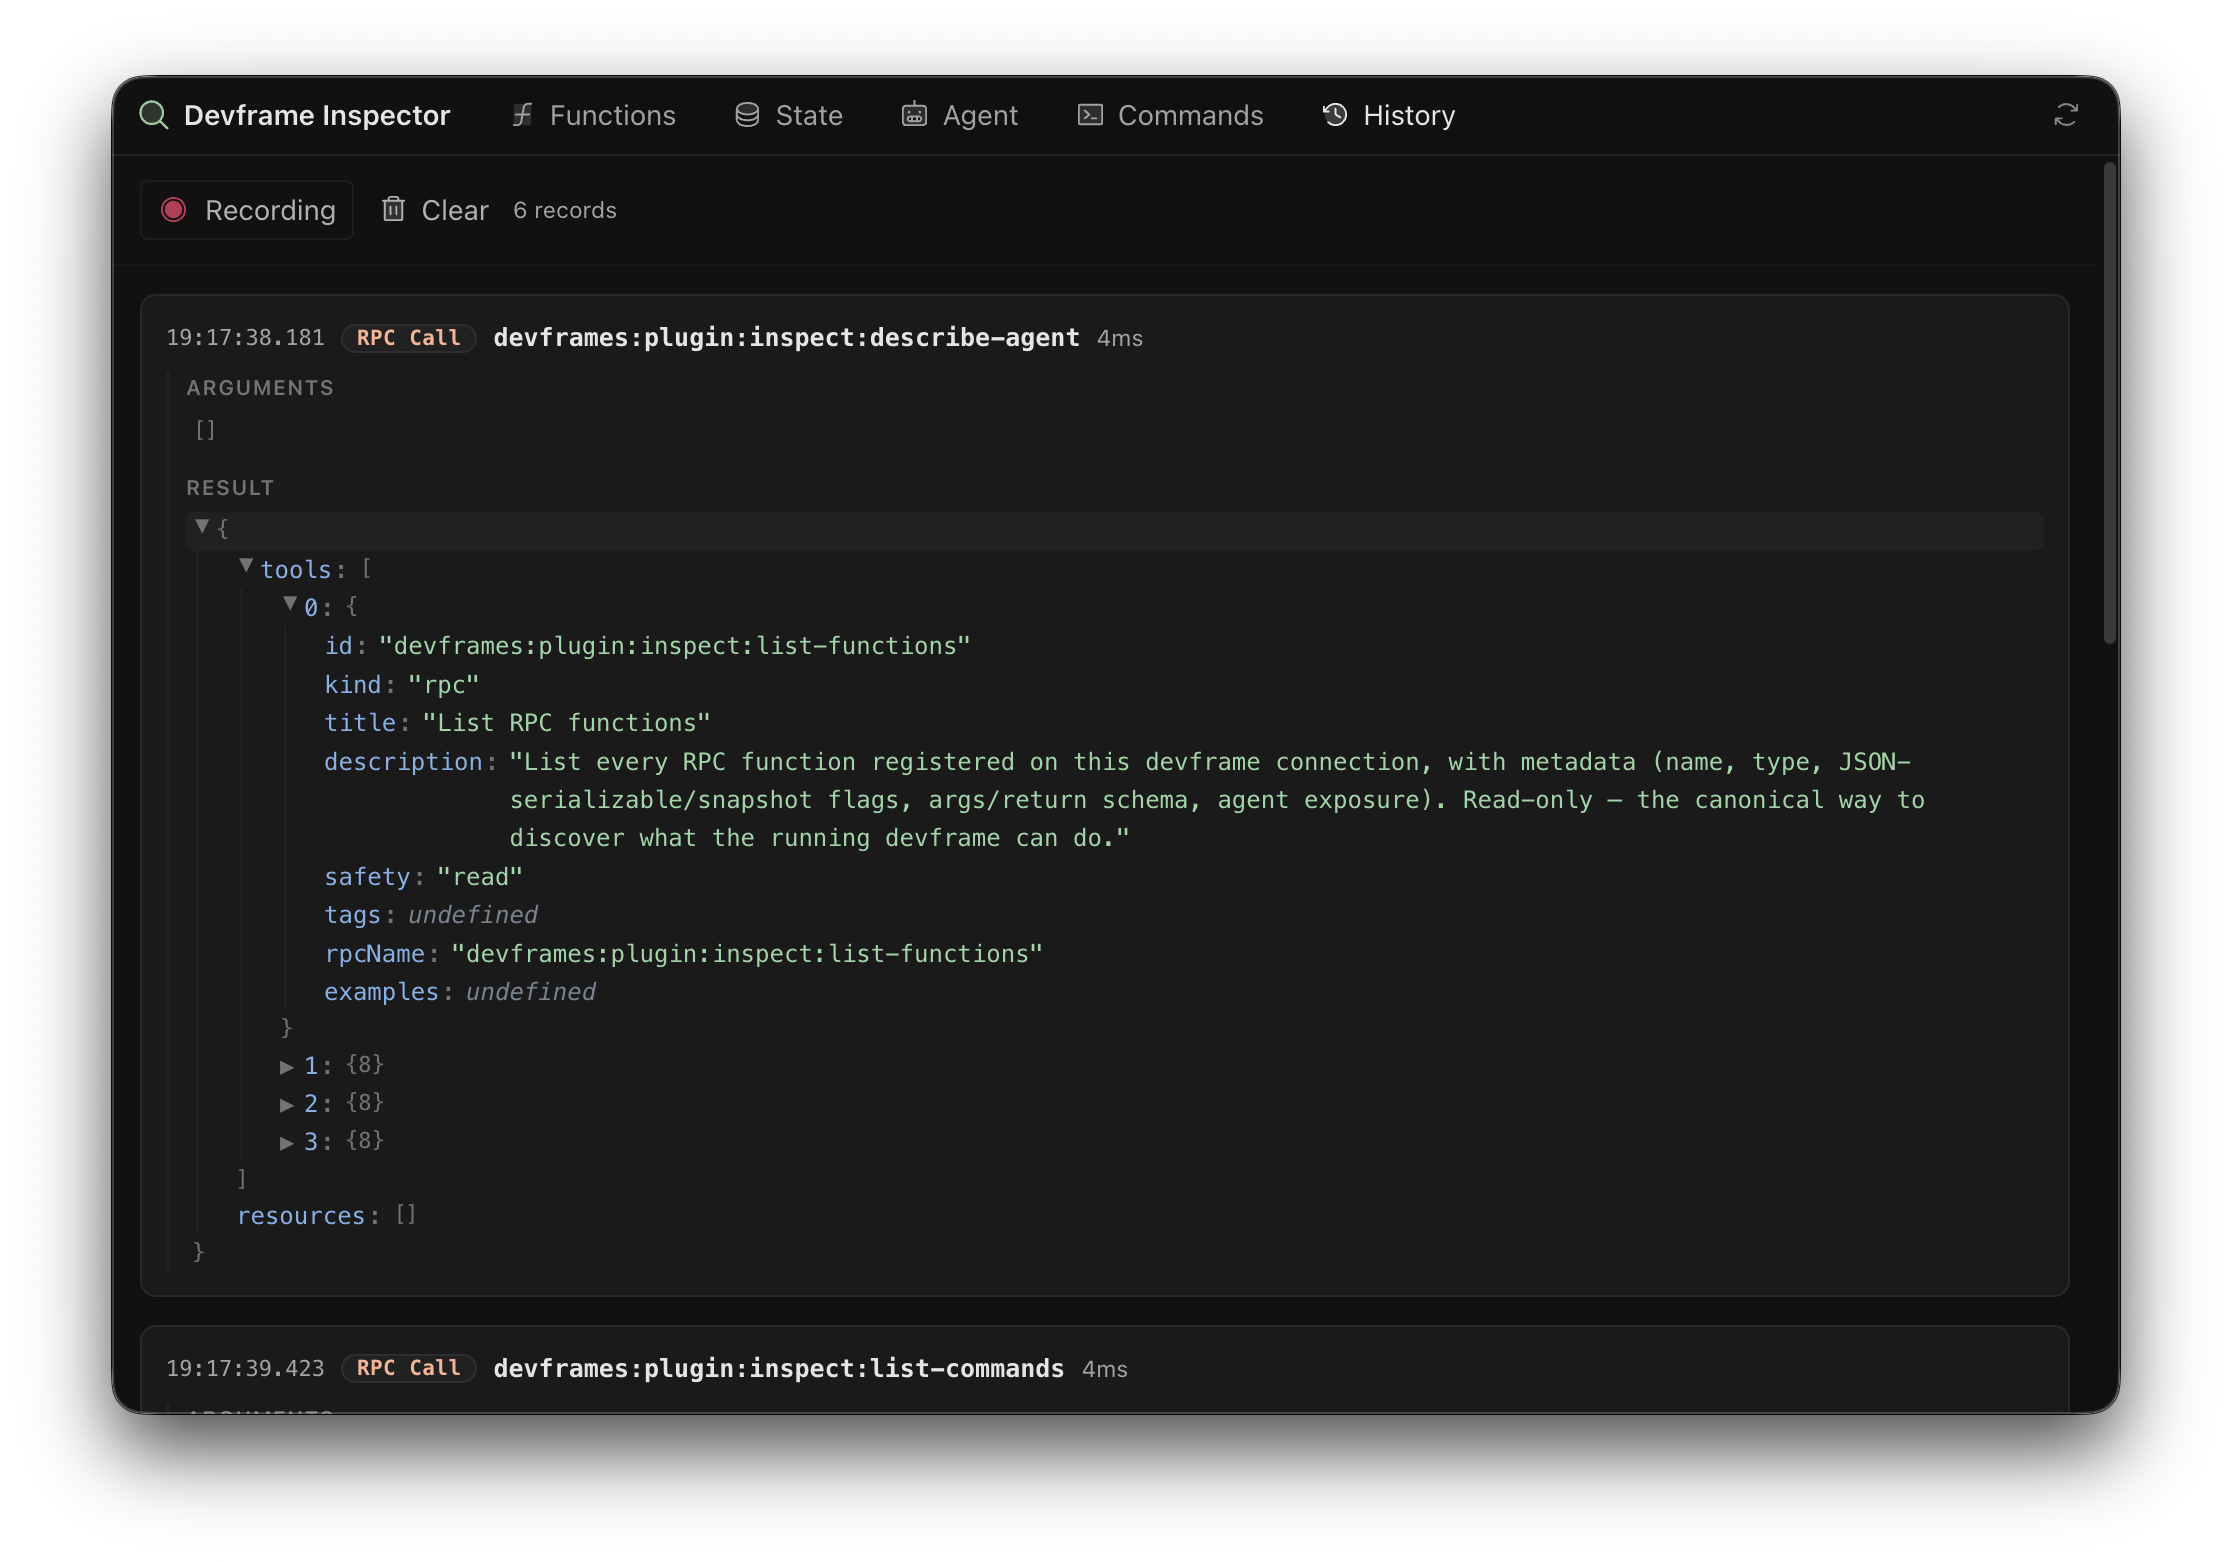Click title value "List RPC functions"

(x=567, y=723)
